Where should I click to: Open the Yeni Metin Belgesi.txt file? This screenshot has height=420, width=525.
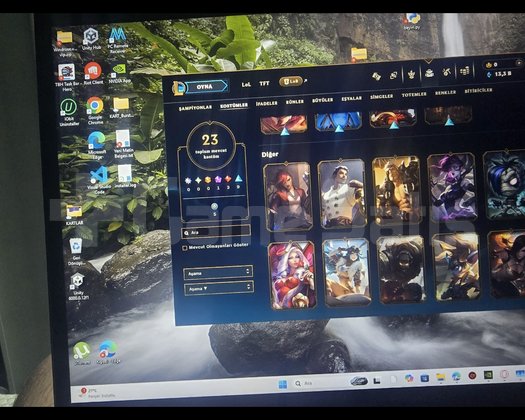click(x=123, y=144)
